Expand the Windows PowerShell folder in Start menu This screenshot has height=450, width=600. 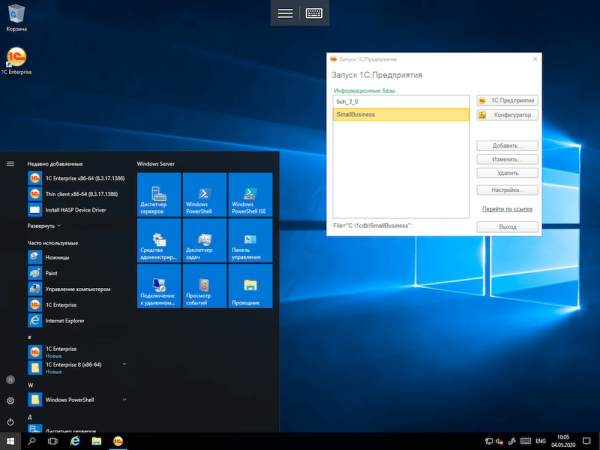coord(124,398)
